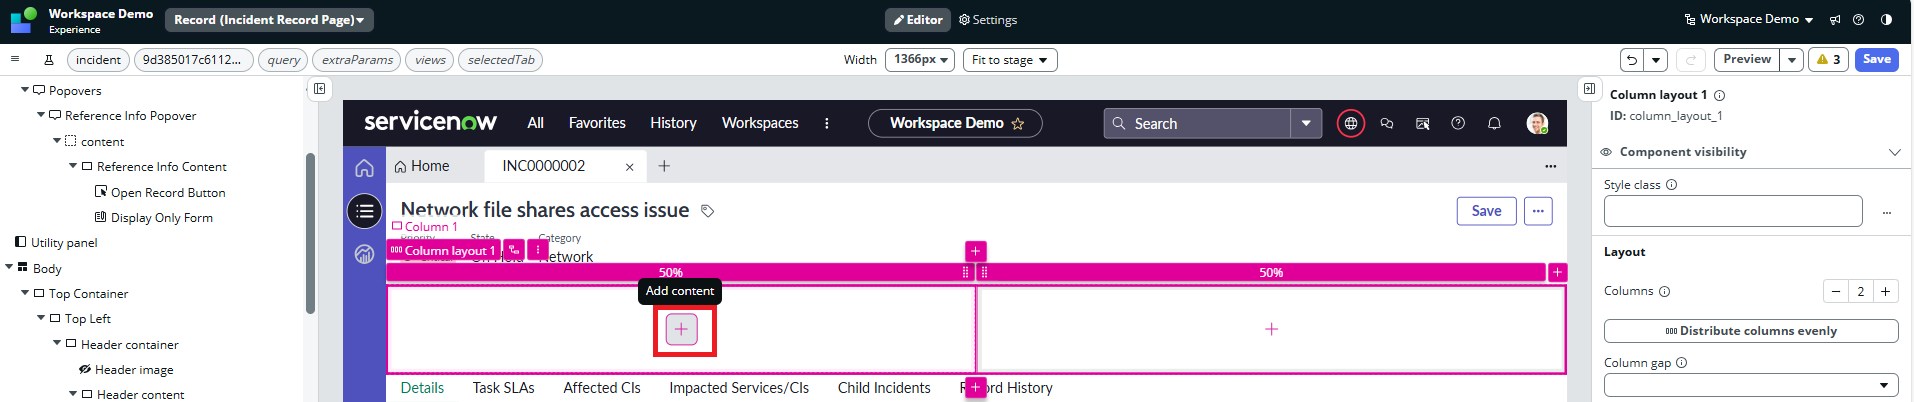Open the Record (Incident Record Page) dropdown
The image size is (1914, 402).
pos(269,20)
